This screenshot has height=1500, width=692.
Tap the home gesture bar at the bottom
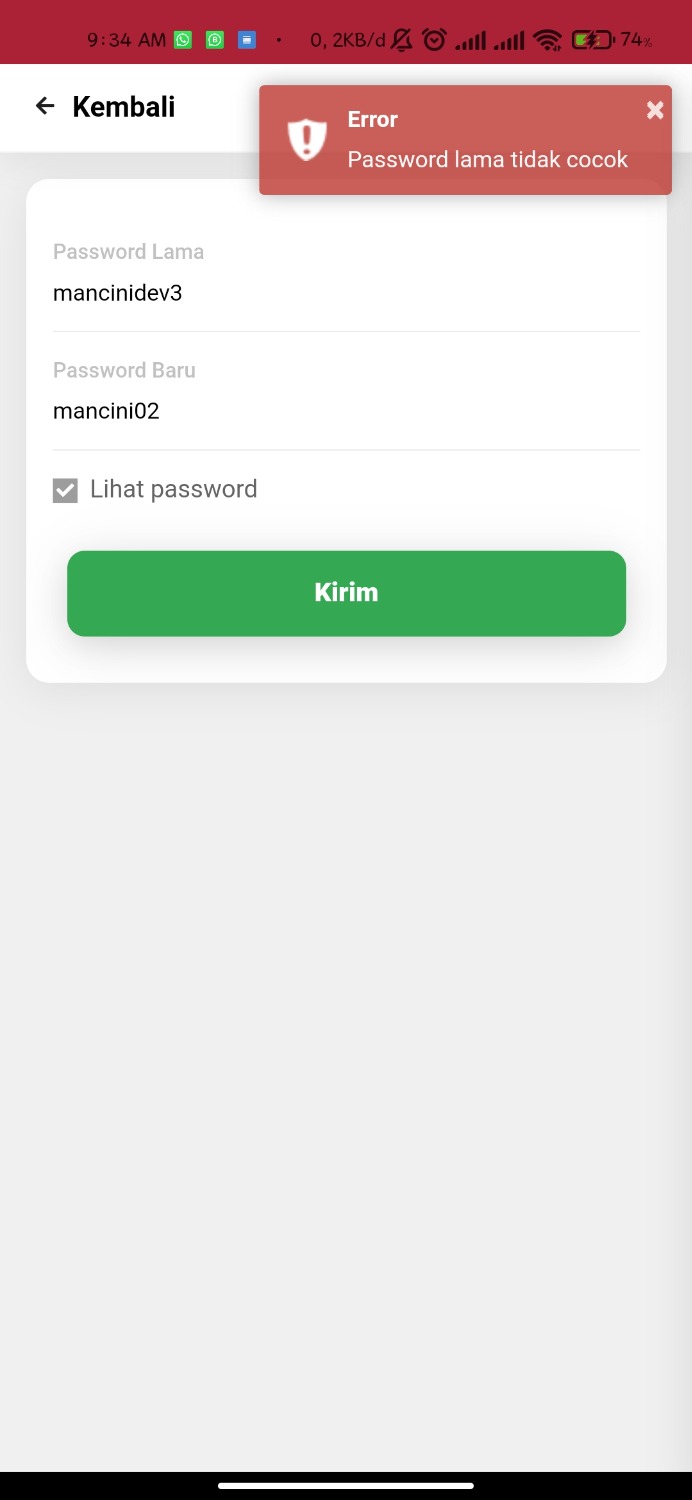[x=346, y=1486]
